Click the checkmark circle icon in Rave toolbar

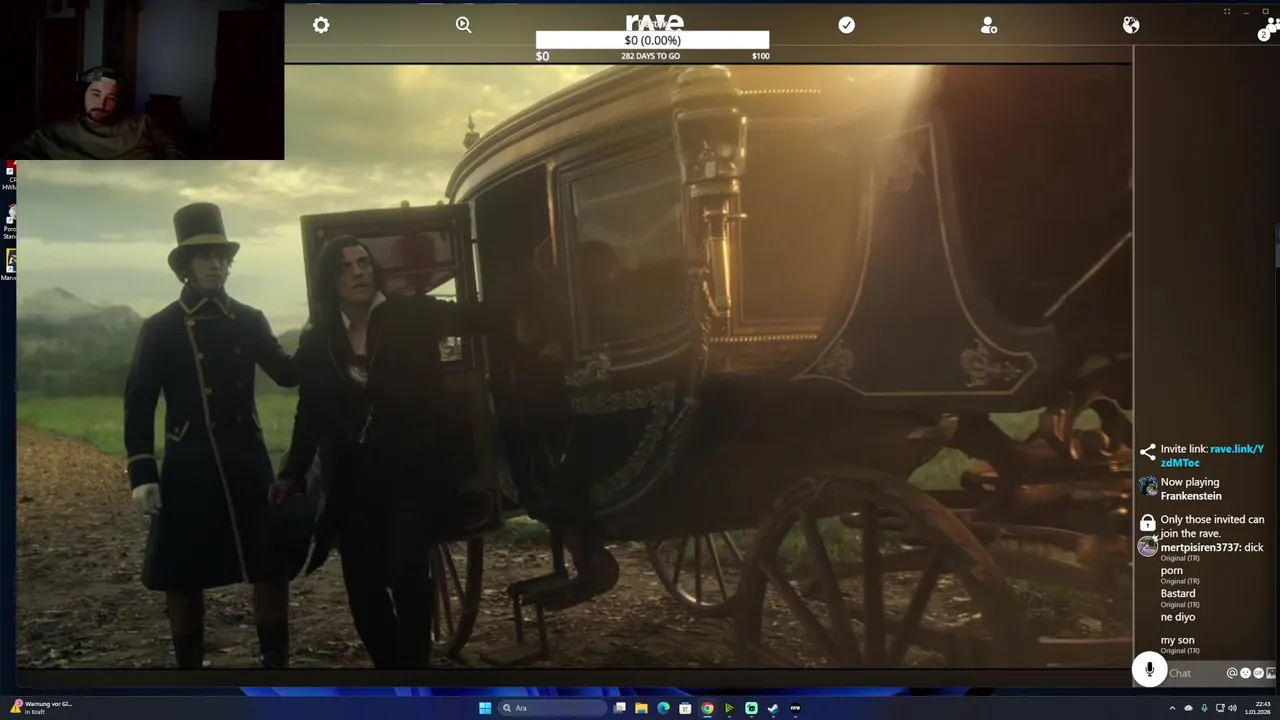847,25
